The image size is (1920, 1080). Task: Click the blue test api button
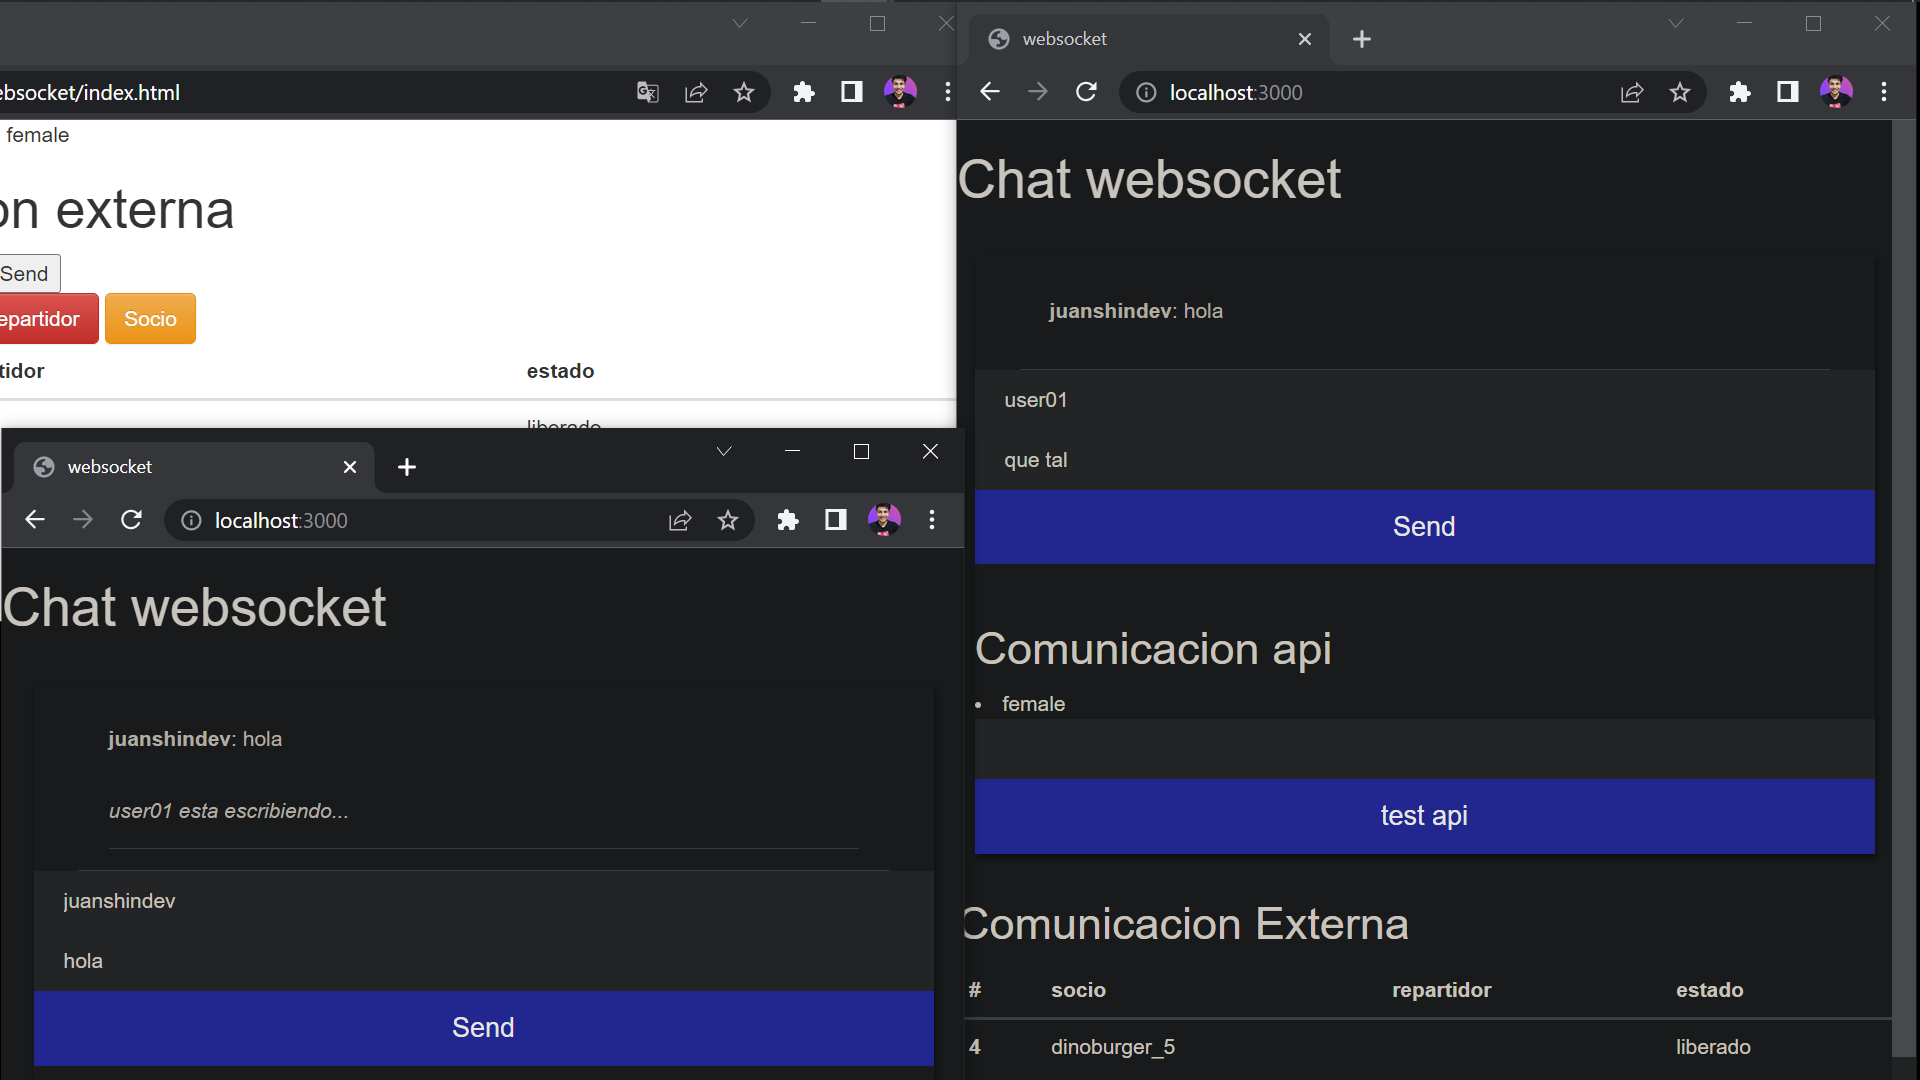[1424, 816]
